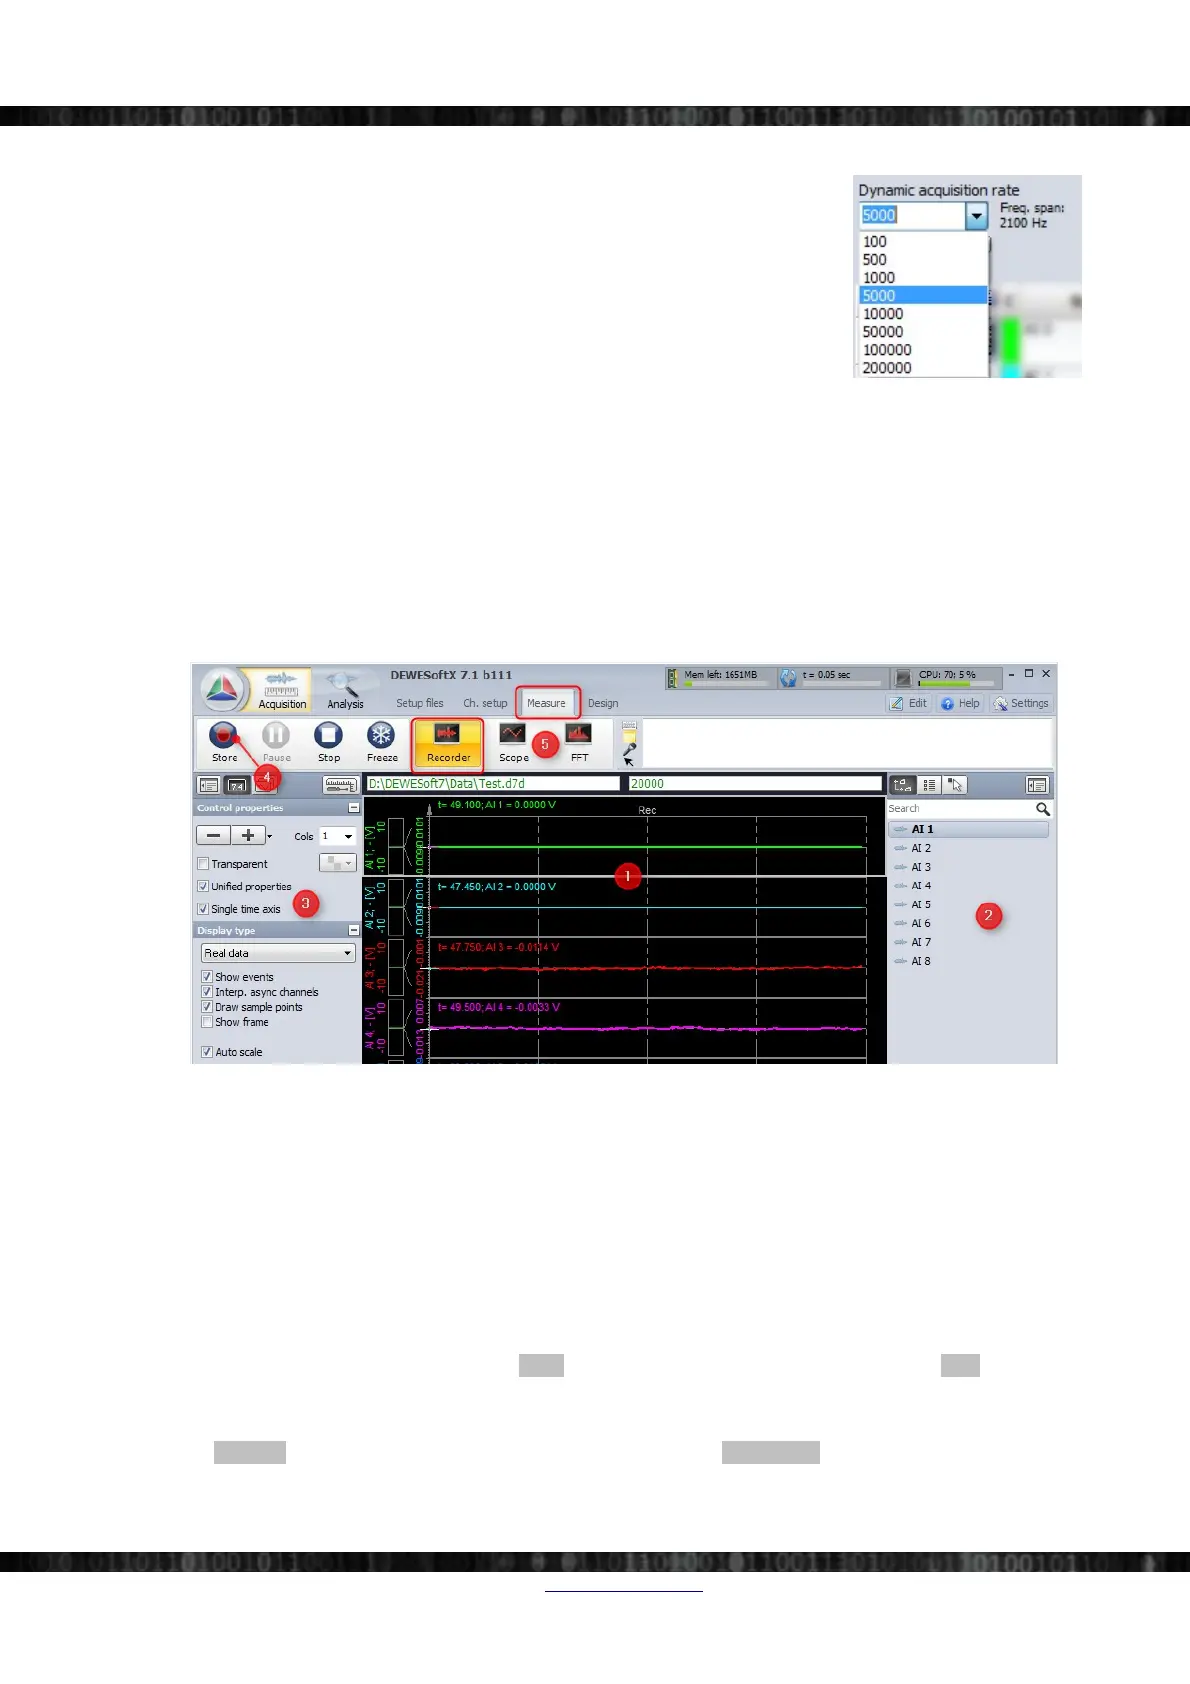Image resolution: width=1190 pixels, height=1684 pixels.
Task: Open the Setup files tab
Action: [x=419, y=703]
